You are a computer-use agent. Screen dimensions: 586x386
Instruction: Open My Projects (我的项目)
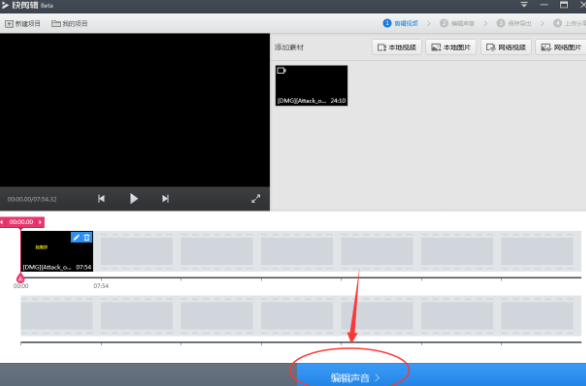tap(69, 24)
